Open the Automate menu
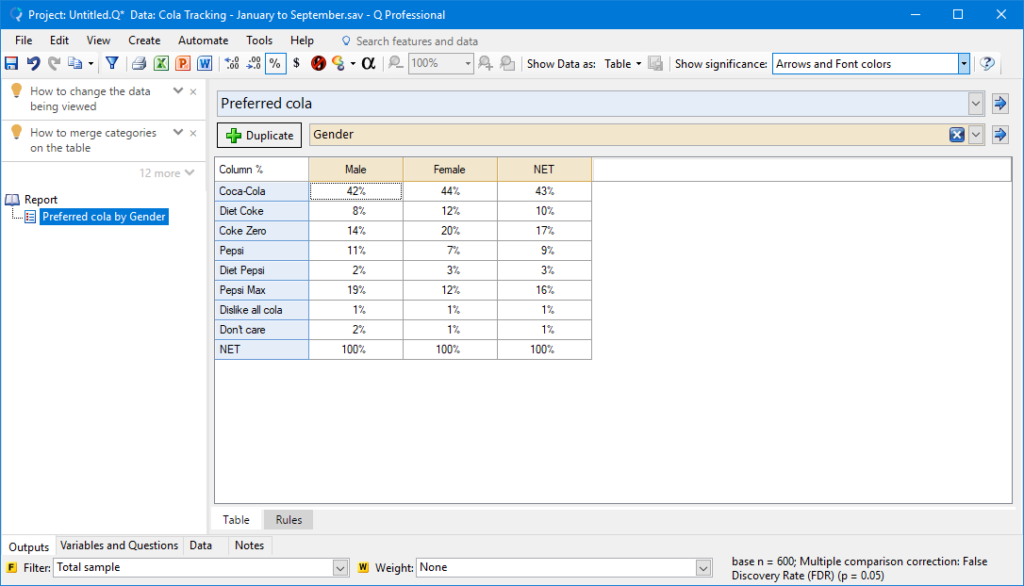 (203, 41)
